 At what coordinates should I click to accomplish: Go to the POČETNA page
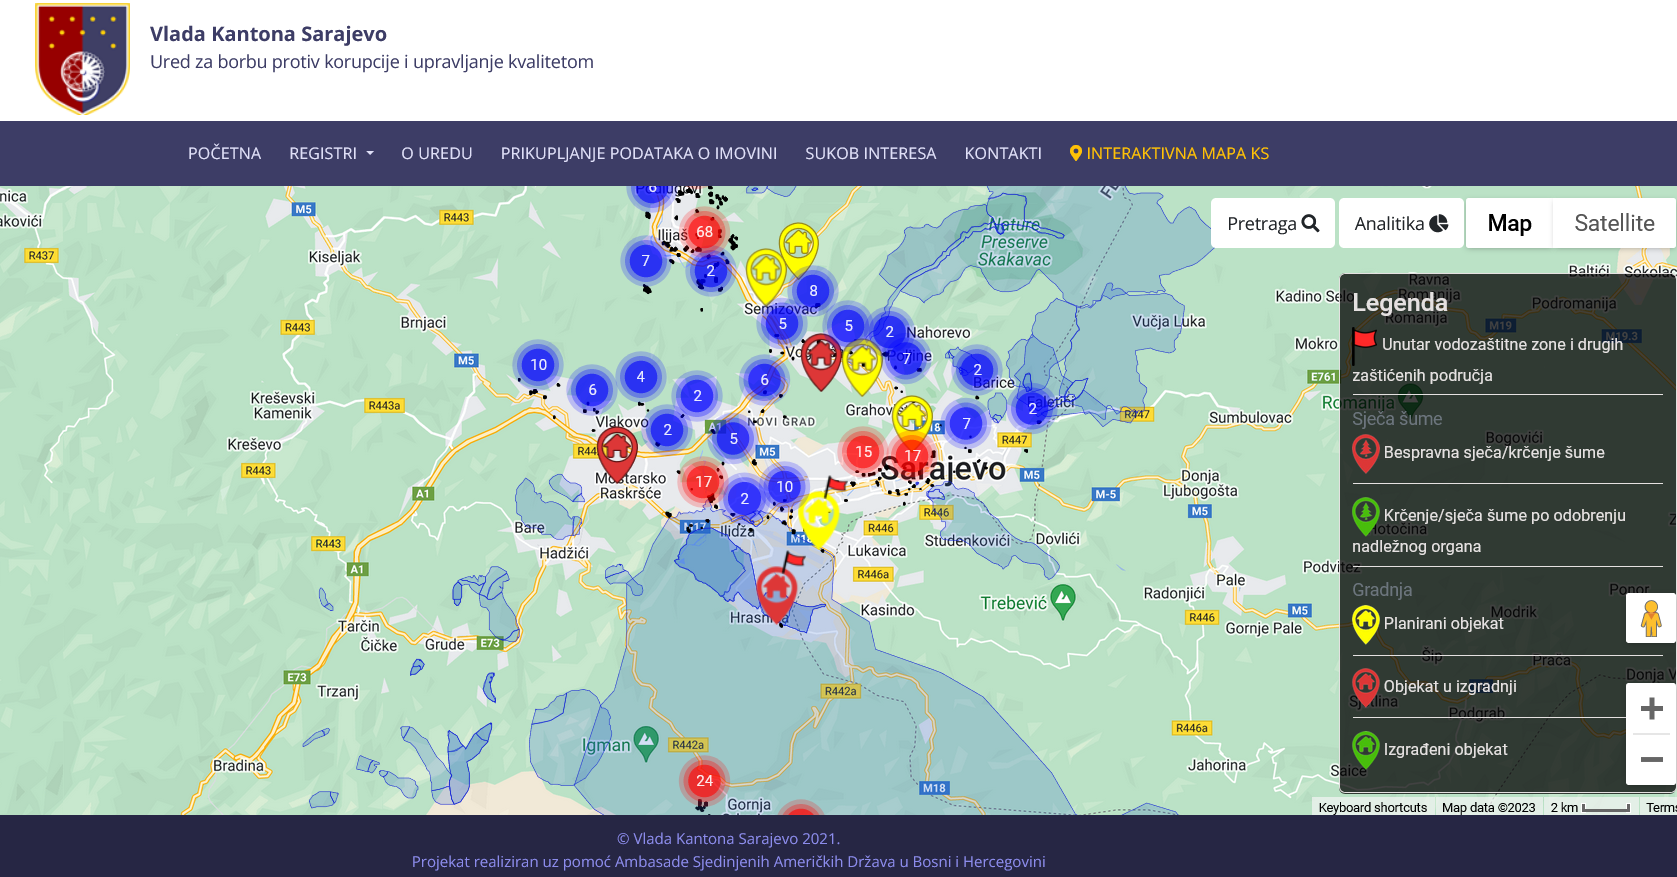tap(224, 154)
